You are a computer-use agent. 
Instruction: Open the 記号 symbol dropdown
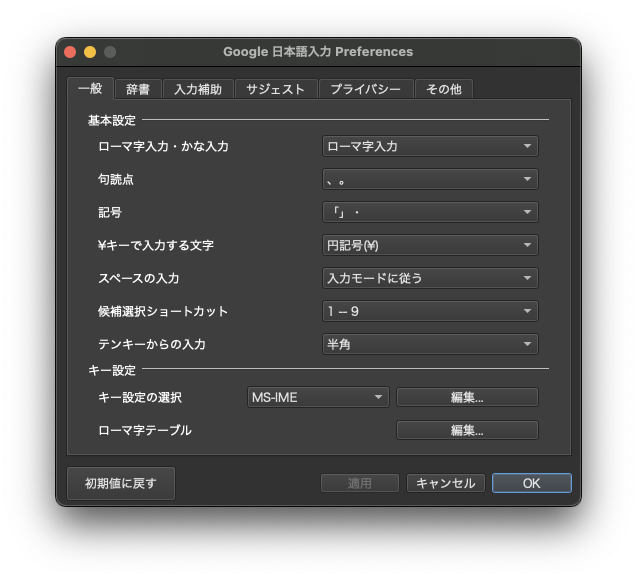click(430, 212)
